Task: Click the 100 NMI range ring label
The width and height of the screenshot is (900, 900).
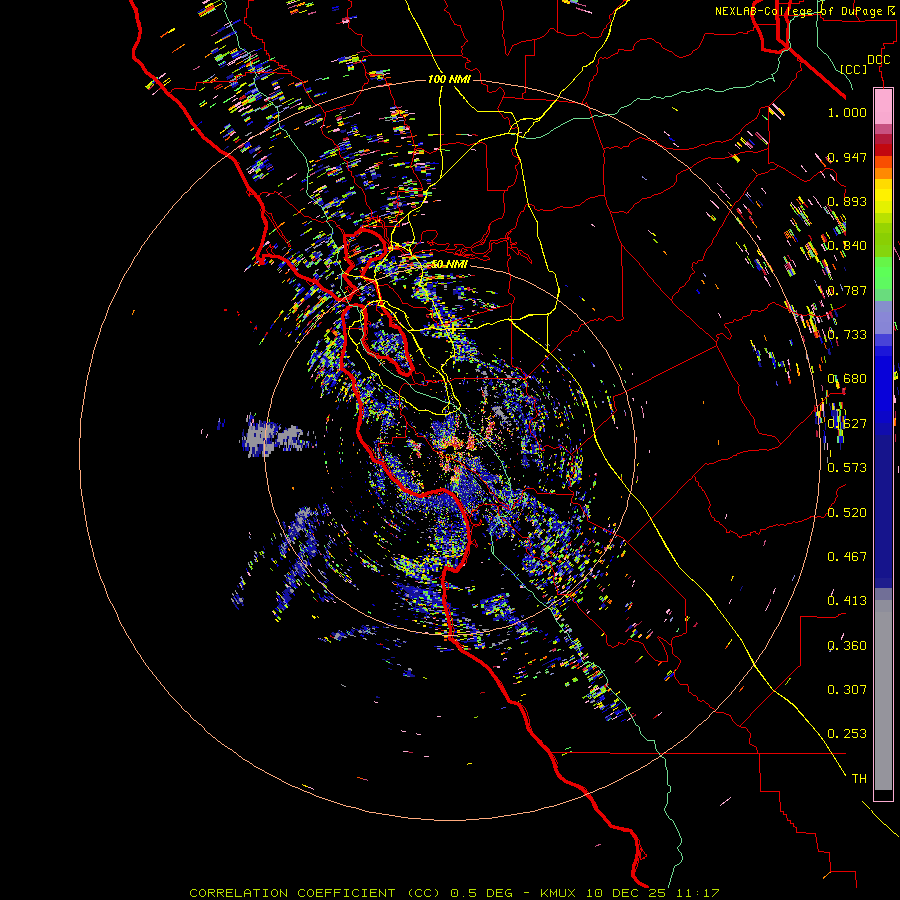Action: [449, 79]
